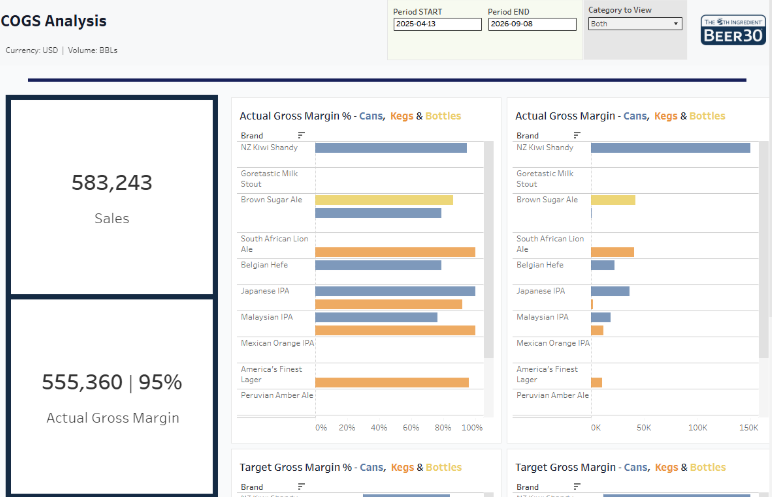Screen dimensions: 772x497
Task: Select Japanese IPA cans bar in Actual Gross Margin chart
Action: point(610,292)
